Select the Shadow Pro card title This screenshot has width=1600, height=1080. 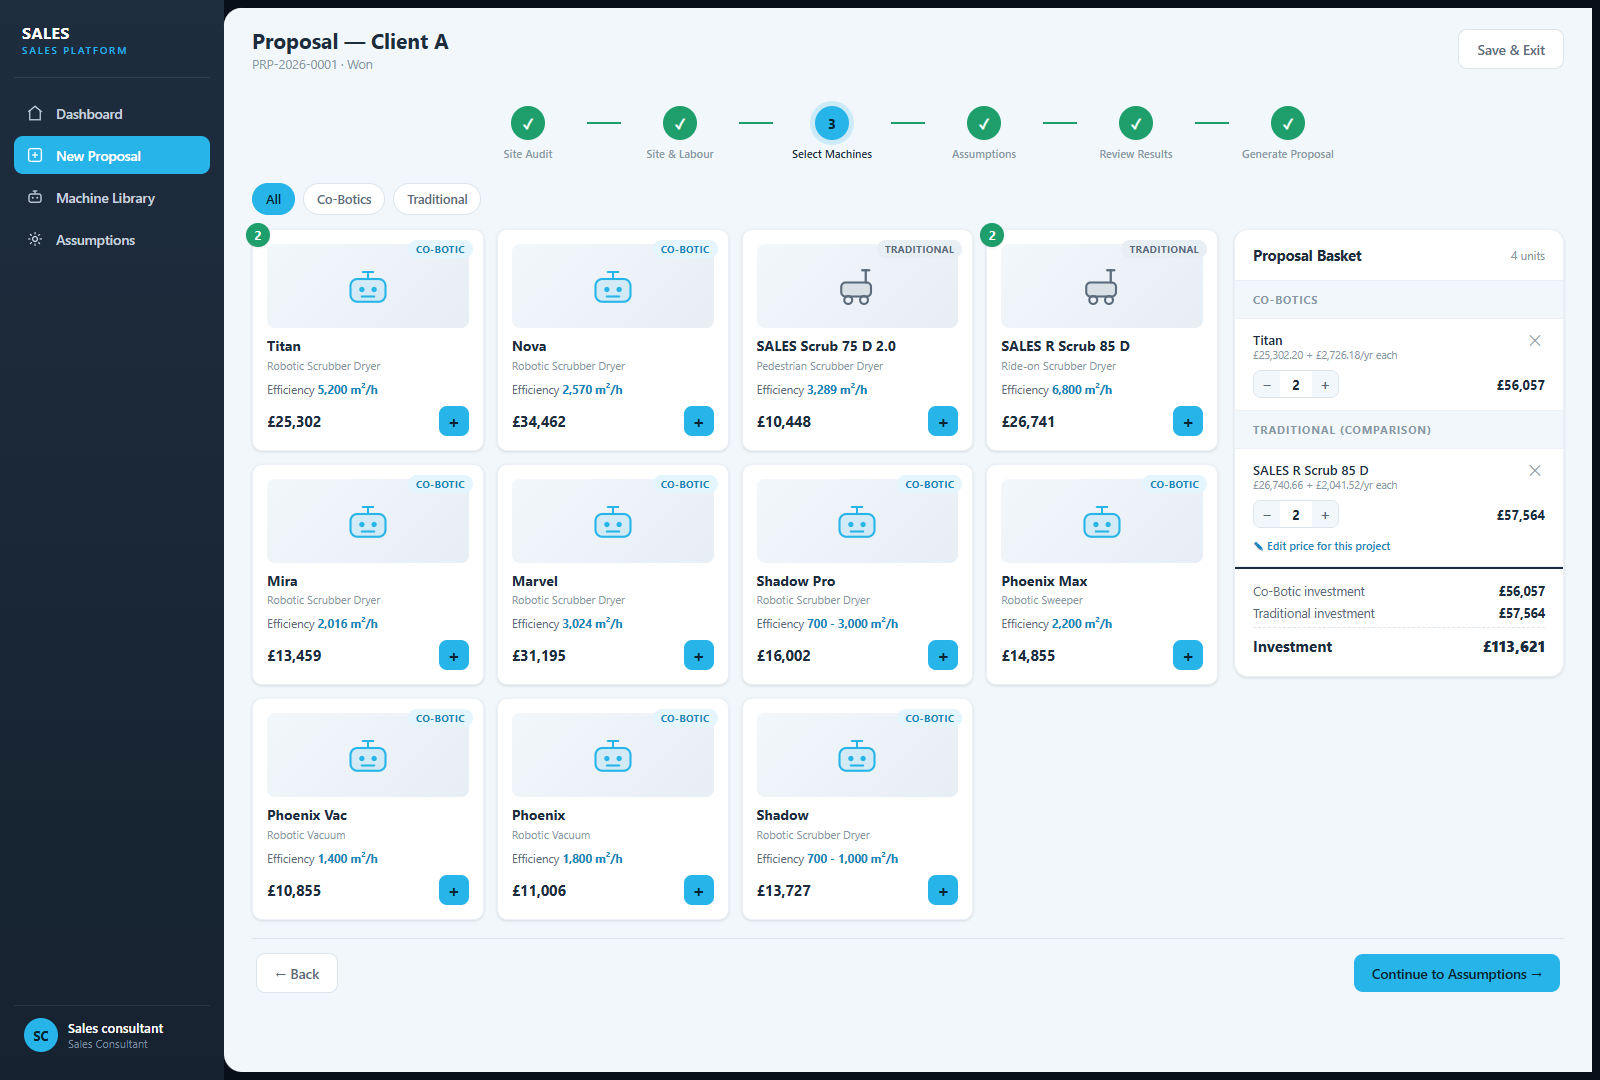pos(796,581)
